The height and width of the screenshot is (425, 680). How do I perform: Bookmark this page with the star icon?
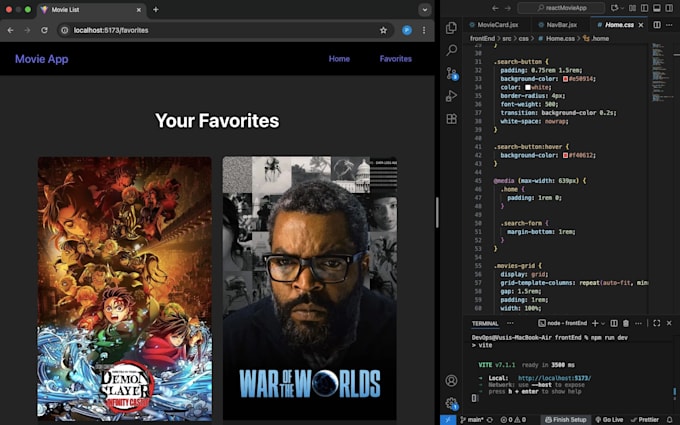tap(383, 30)
